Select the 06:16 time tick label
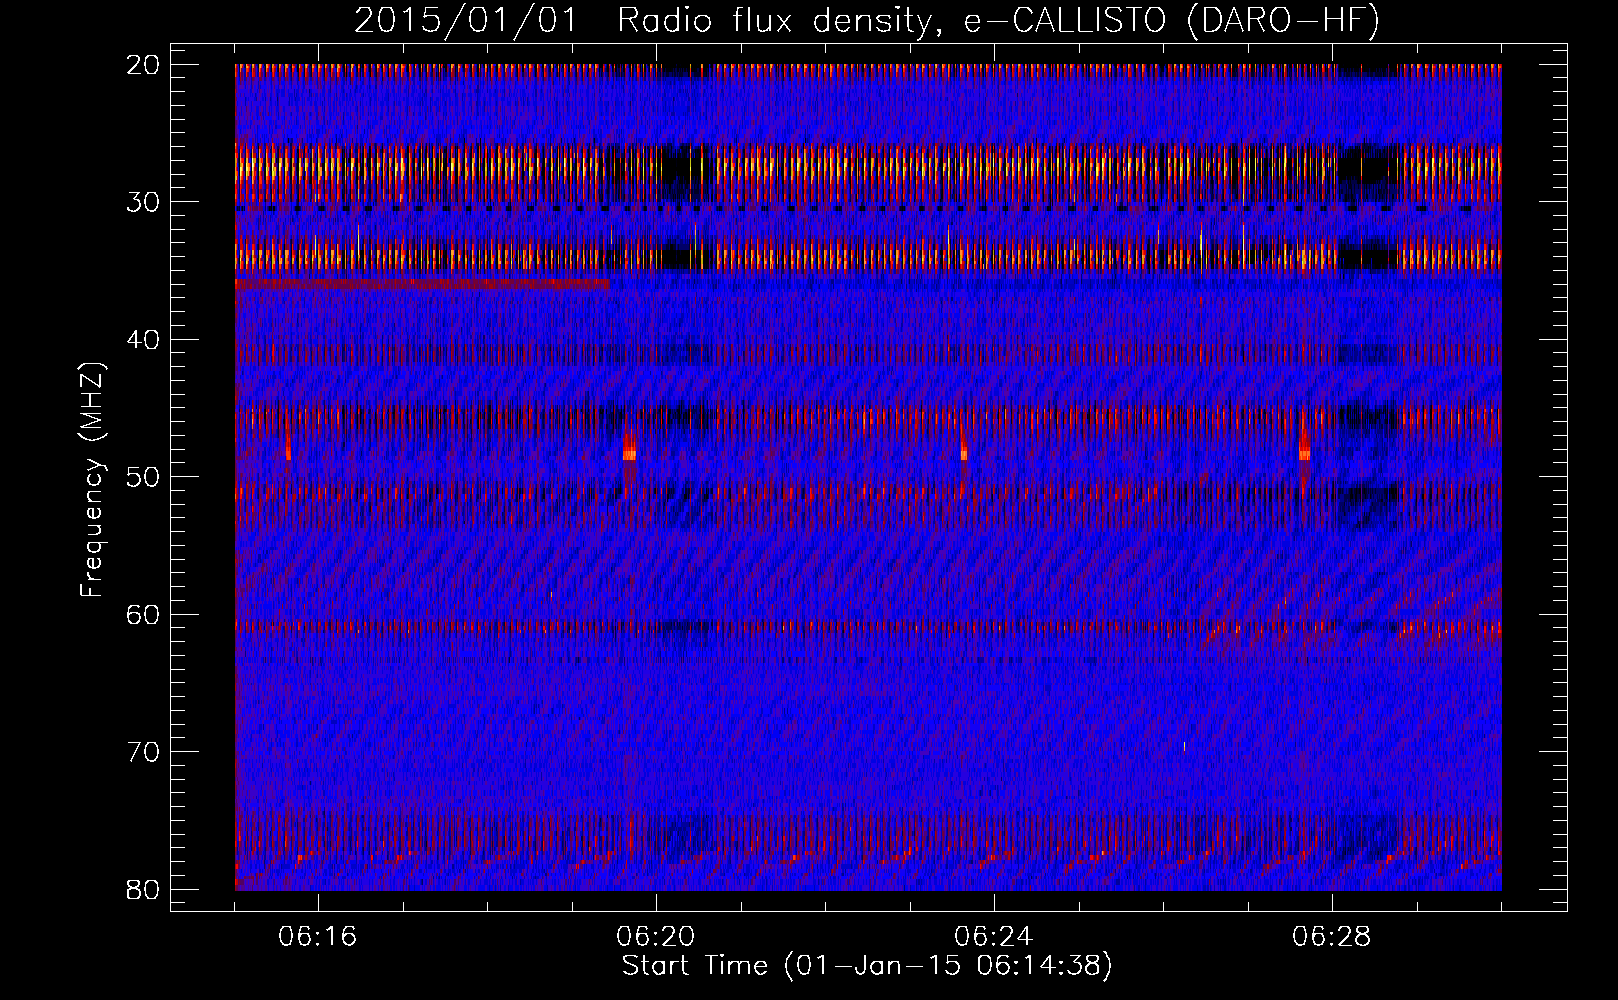The image size is (1618, 1000). click(318, 937)
